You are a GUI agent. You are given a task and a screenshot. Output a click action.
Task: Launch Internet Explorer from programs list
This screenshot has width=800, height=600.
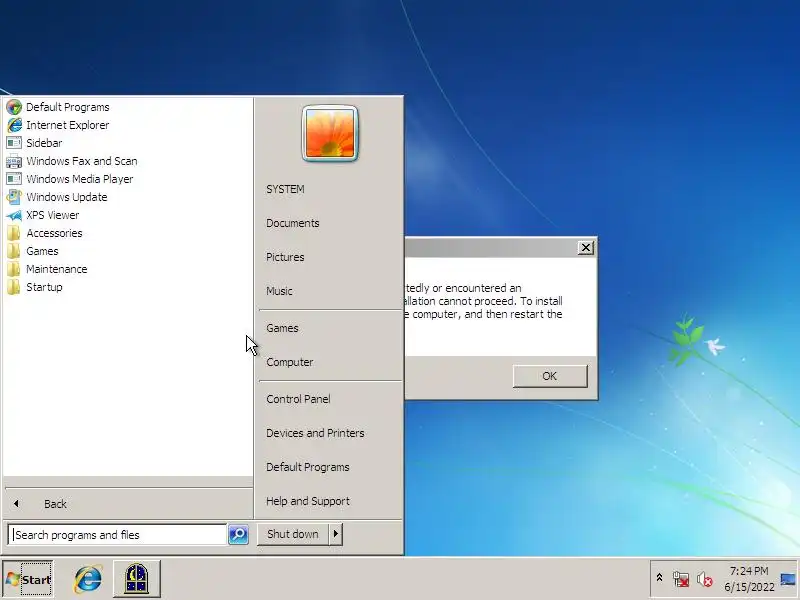68,125
